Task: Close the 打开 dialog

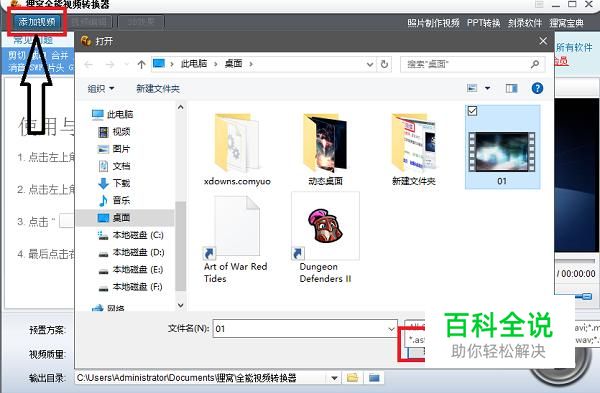Action: (543, 41)
